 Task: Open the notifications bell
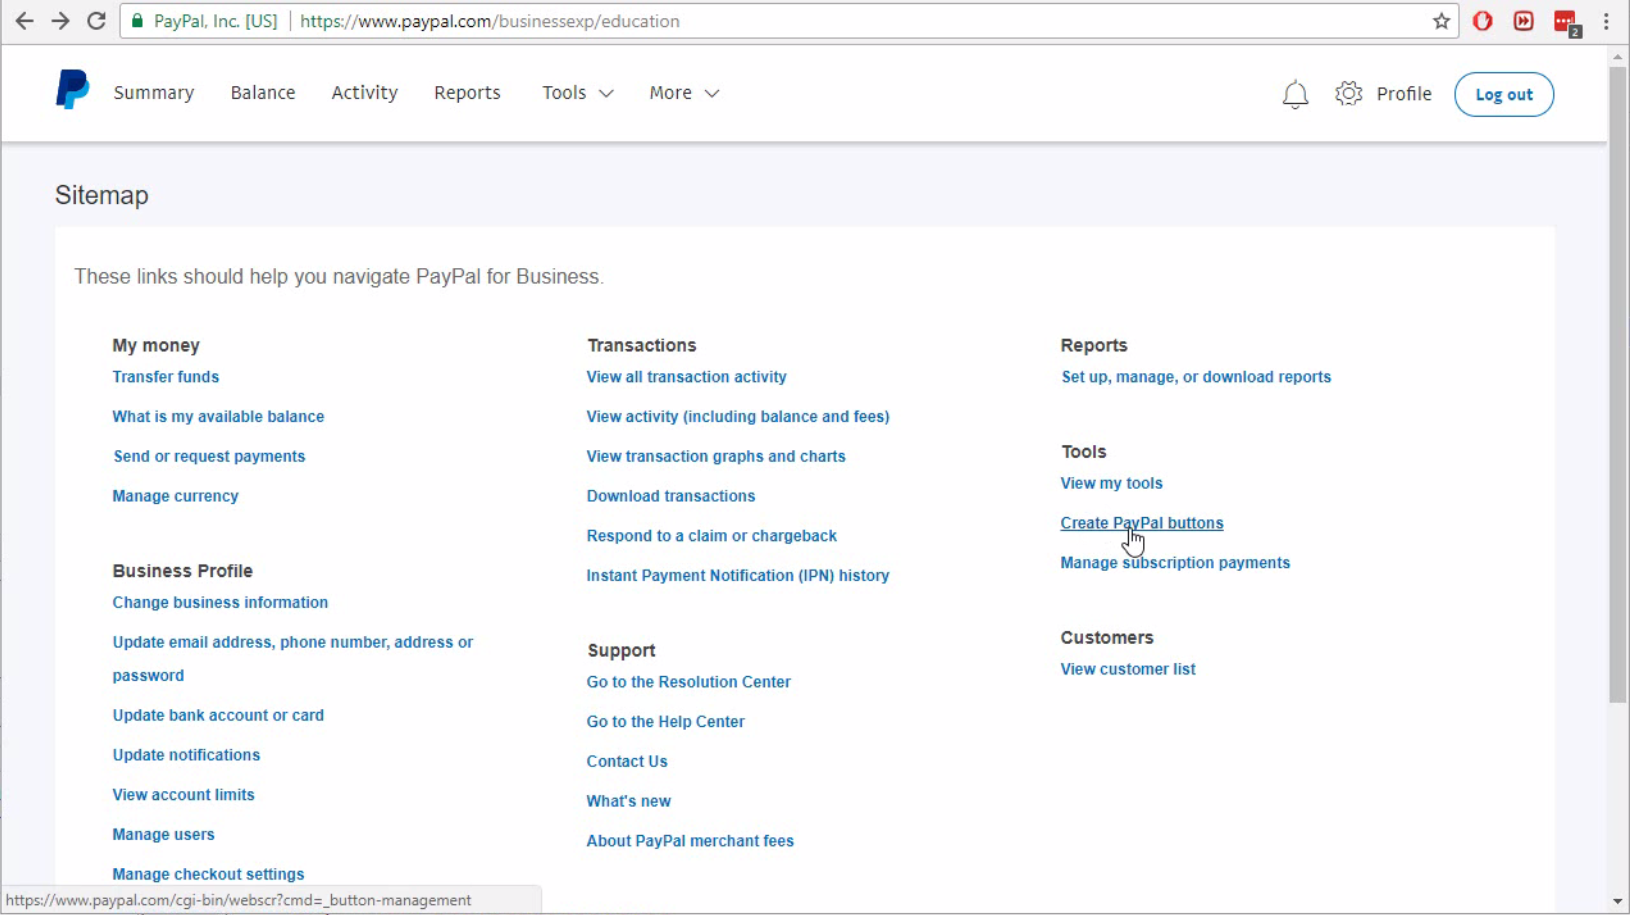[1295, 94]
